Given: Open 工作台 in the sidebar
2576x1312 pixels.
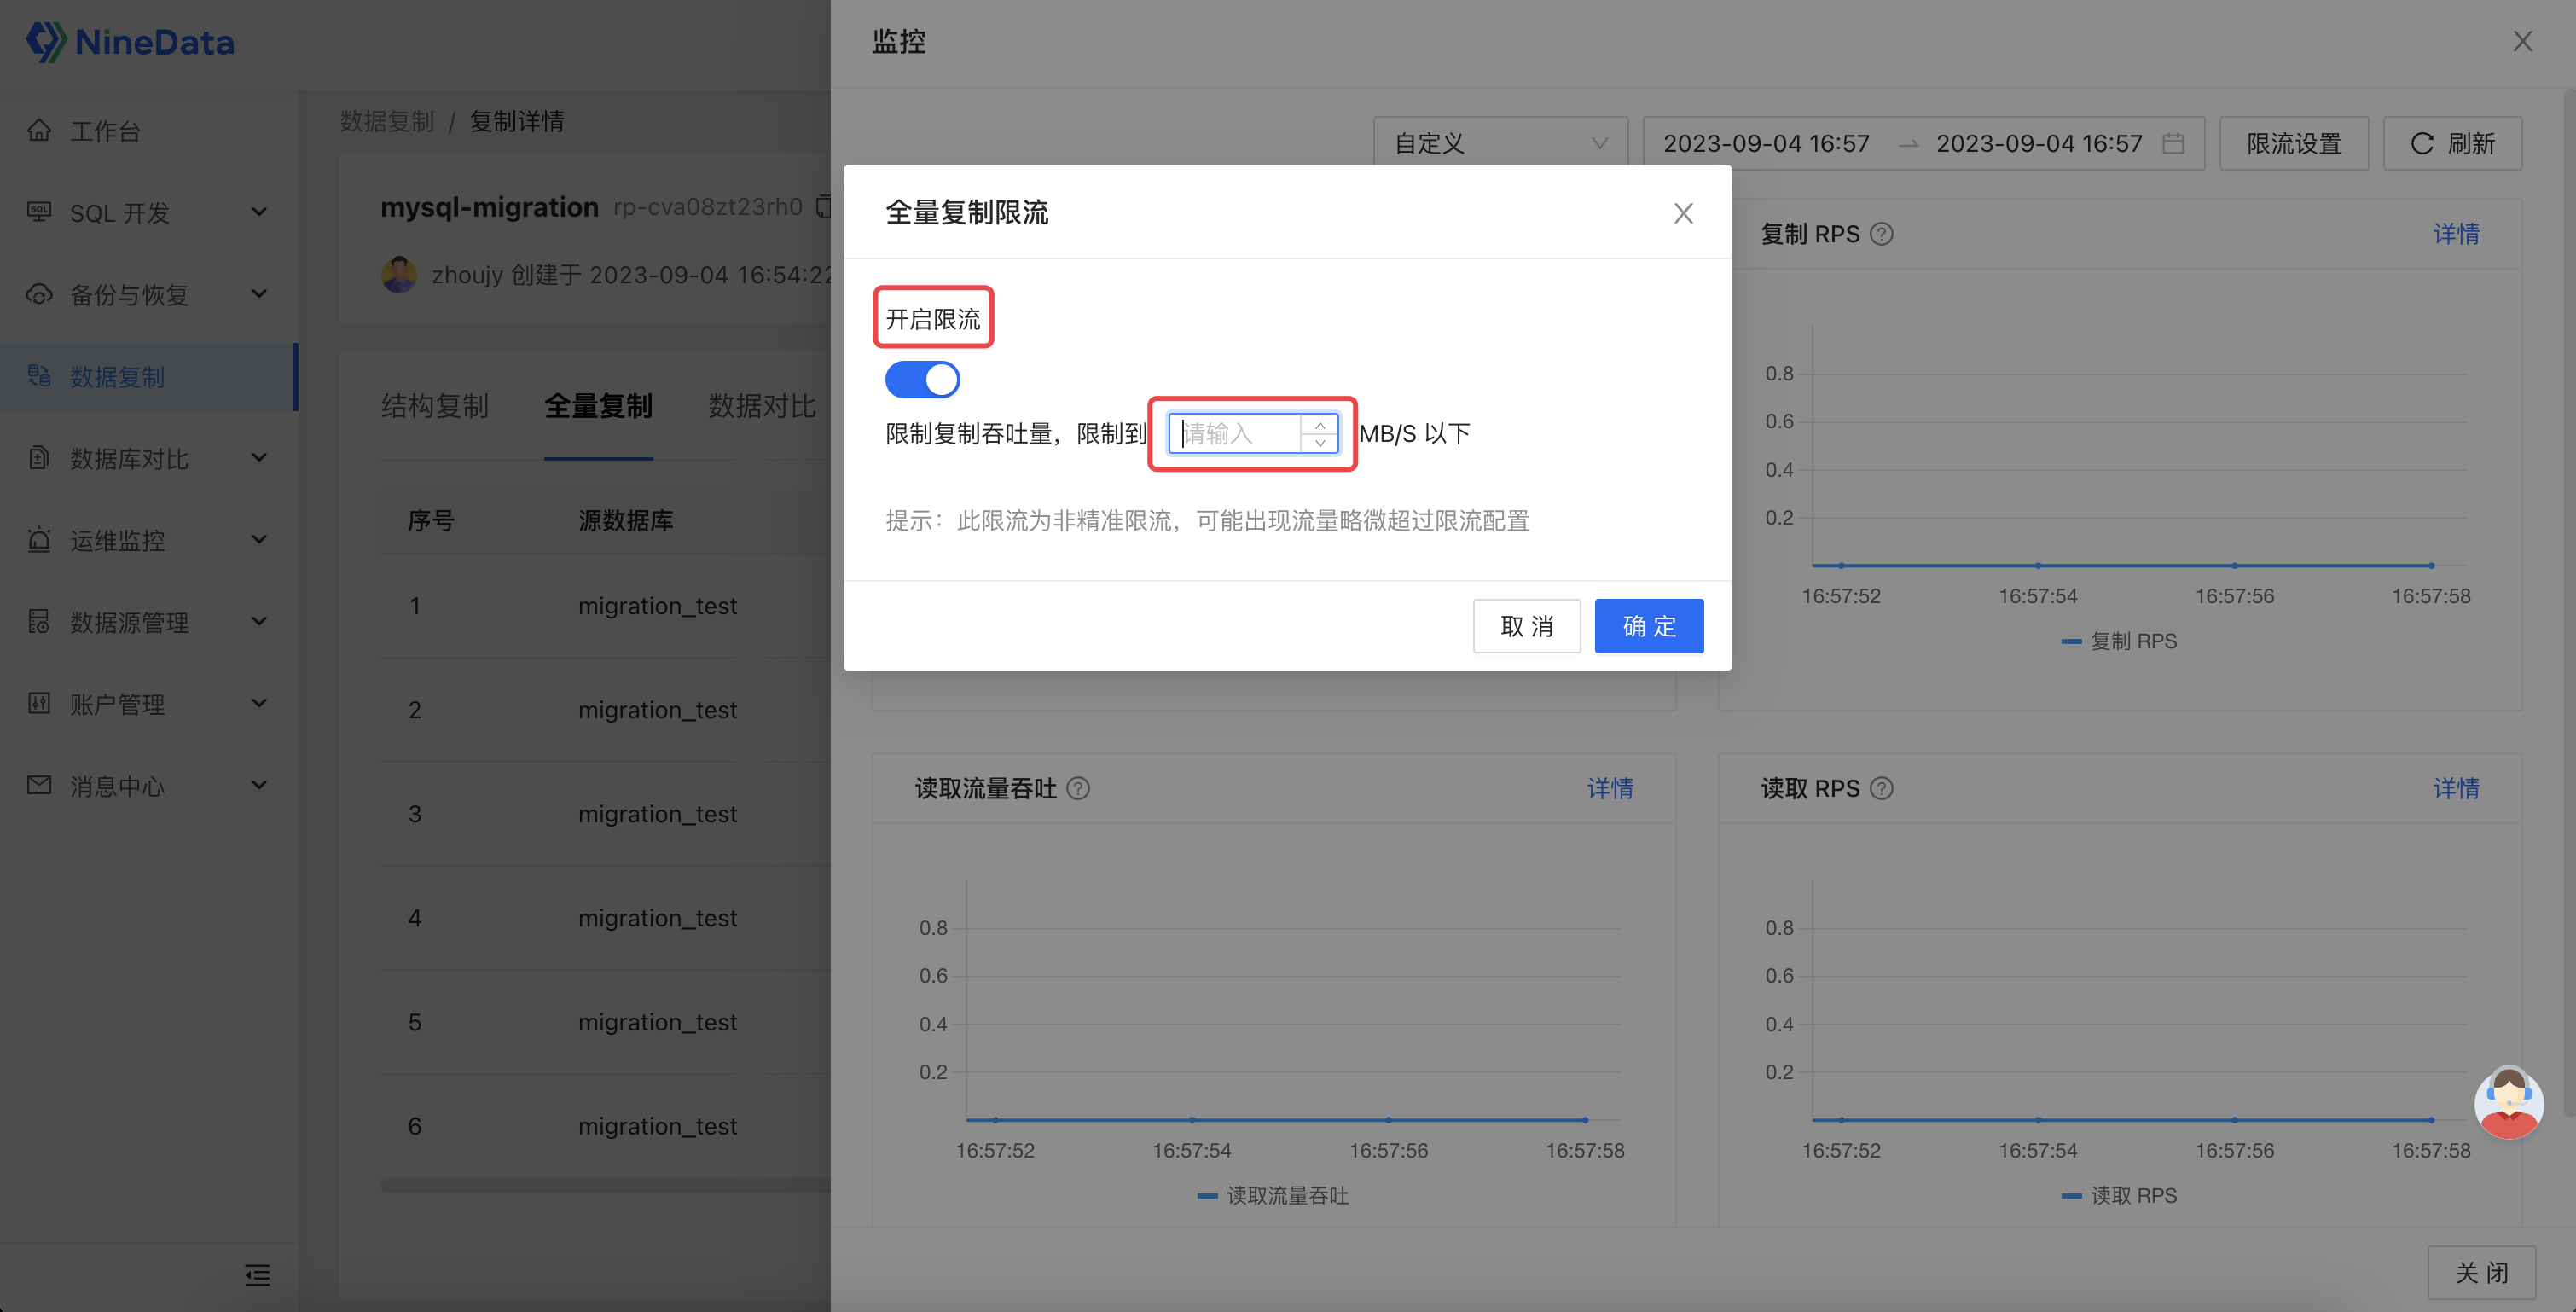Looking at the screenshot, I should coord(105,131).
